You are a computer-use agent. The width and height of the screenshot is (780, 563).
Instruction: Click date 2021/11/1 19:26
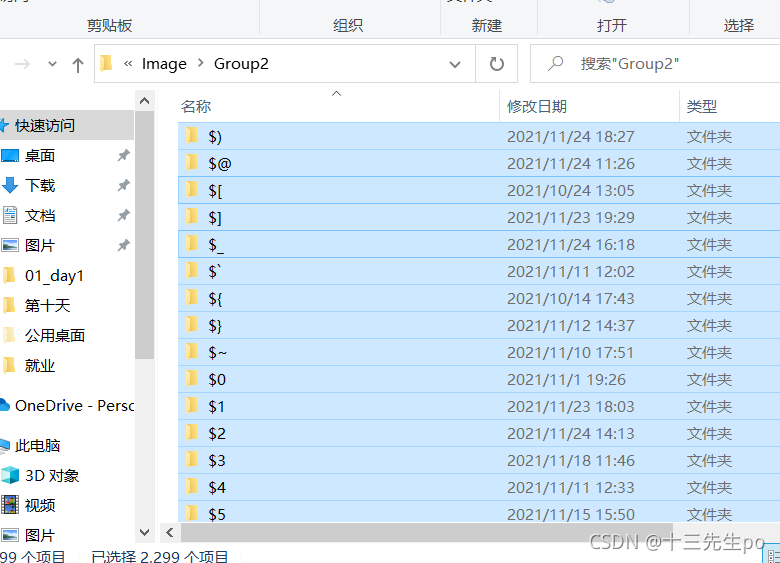[566, 379]
